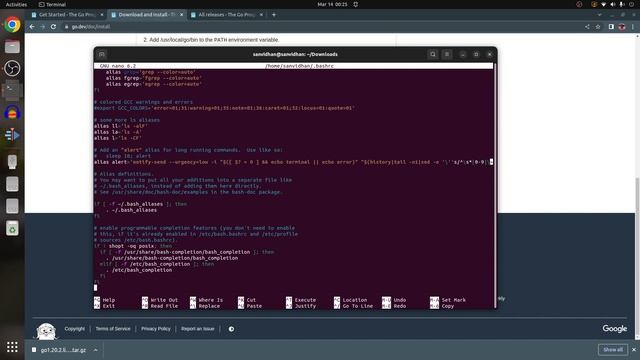640x360 pixels.
Task: Close the All releases tab
Action: tap(261, 15)
